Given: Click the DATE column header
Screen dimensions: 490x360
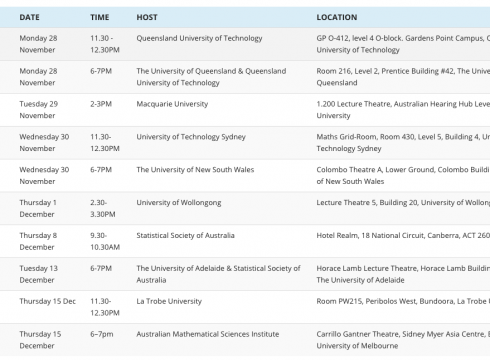Looking at the screenshot, I should click(x=29, y=17).
